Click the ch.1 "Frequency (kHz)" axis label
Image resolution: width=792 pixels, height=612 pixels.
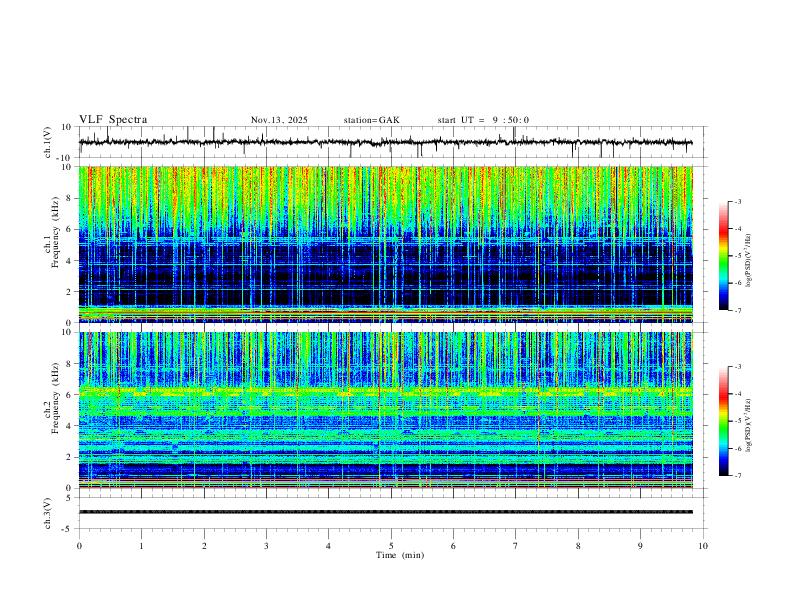(x=55, y=233)
